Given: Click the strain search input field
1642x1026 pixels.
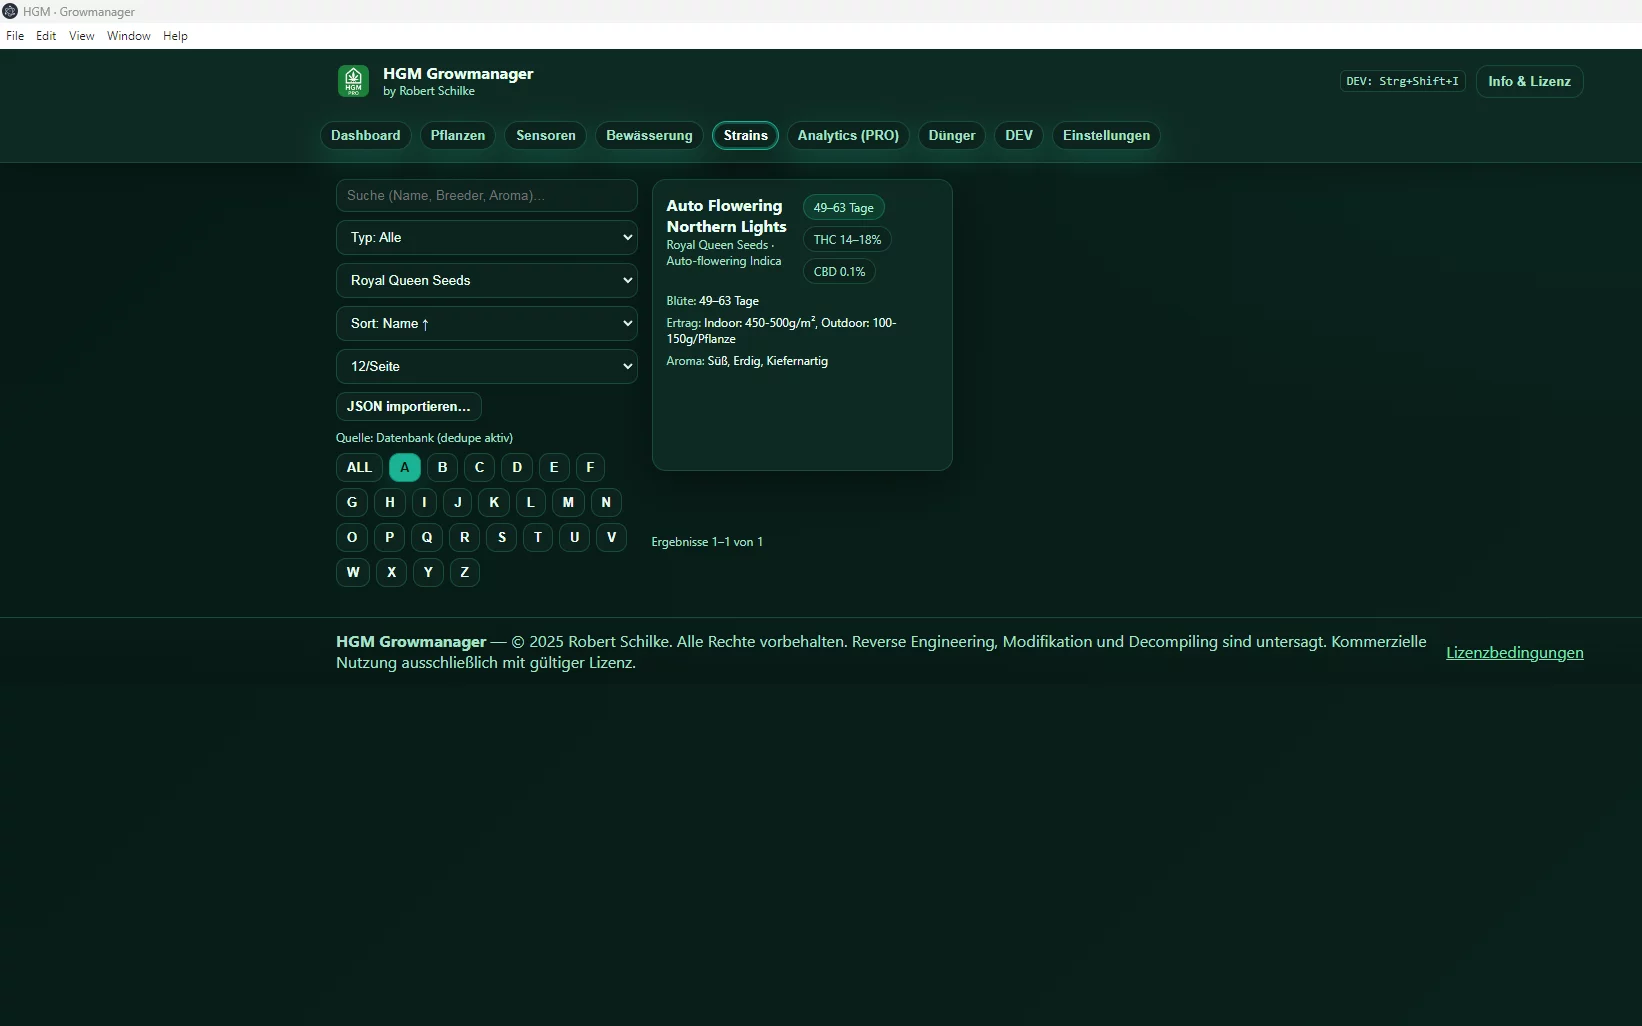Looking at the screenshot, I should tap(486, 196).
